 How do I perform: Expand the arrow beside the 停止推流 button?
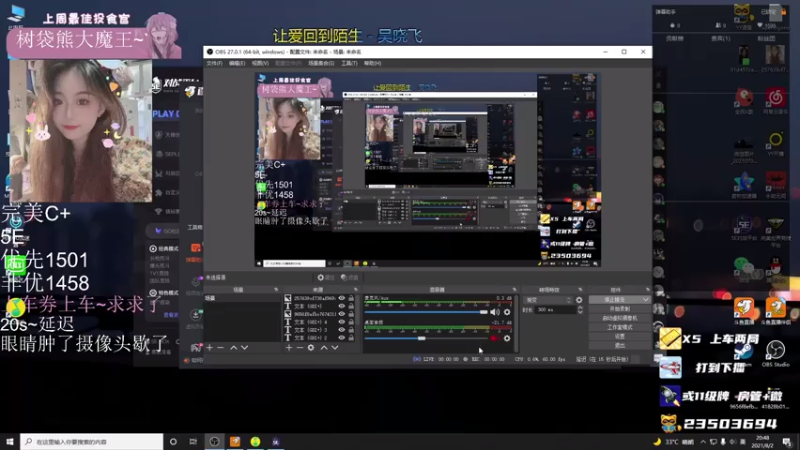pyautogui.click(x=646, y=299)
